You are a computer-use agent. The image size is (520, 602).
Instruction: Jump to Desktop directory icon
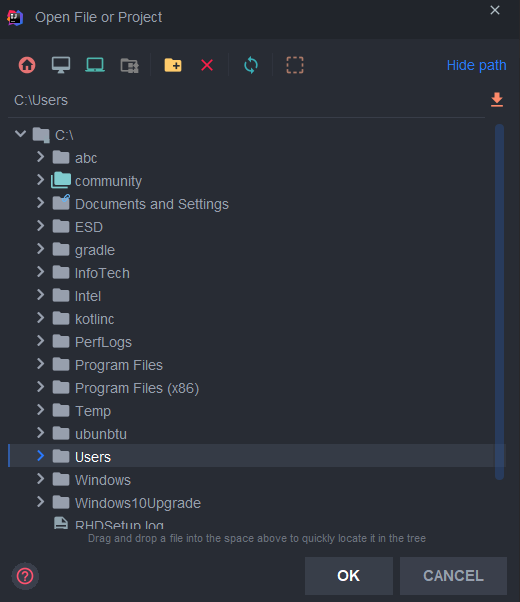(x=61, y=65)
